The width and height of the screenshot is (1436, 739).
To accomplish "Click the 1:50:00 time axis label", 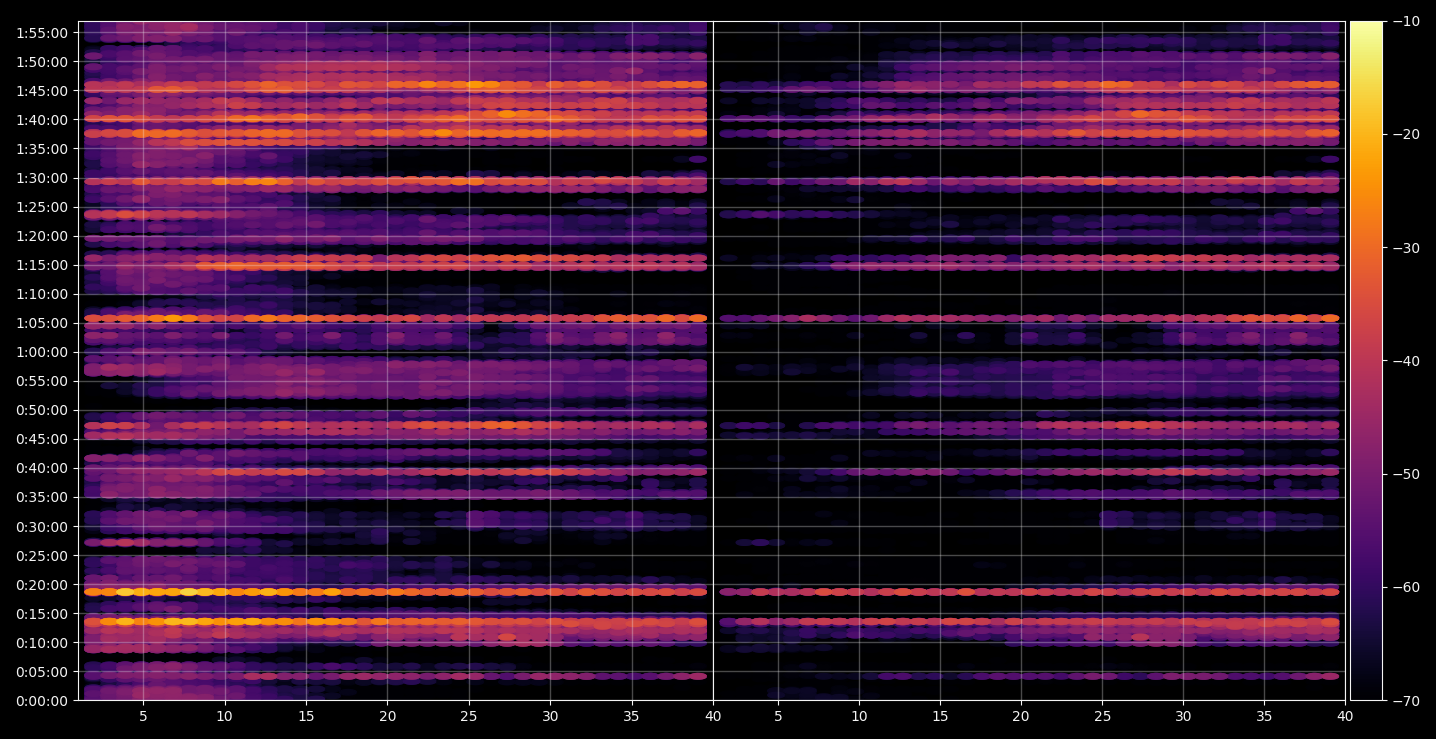I will pos(42,62).
